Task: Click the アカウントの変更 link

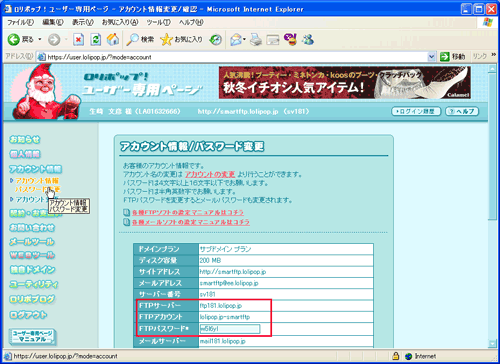Action: click(x=210, y=174)
